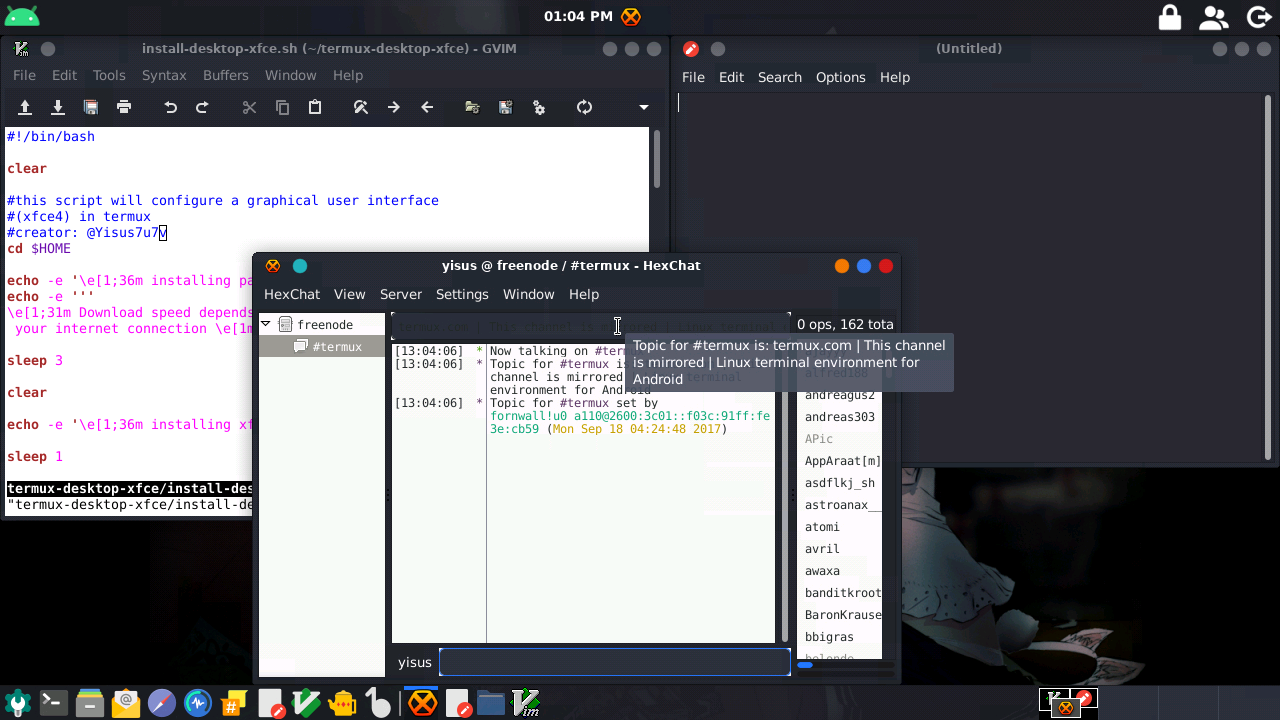This screenshot has height=720, width=1280.
Task: Select user avril in user list
Action: click(840, 549)
